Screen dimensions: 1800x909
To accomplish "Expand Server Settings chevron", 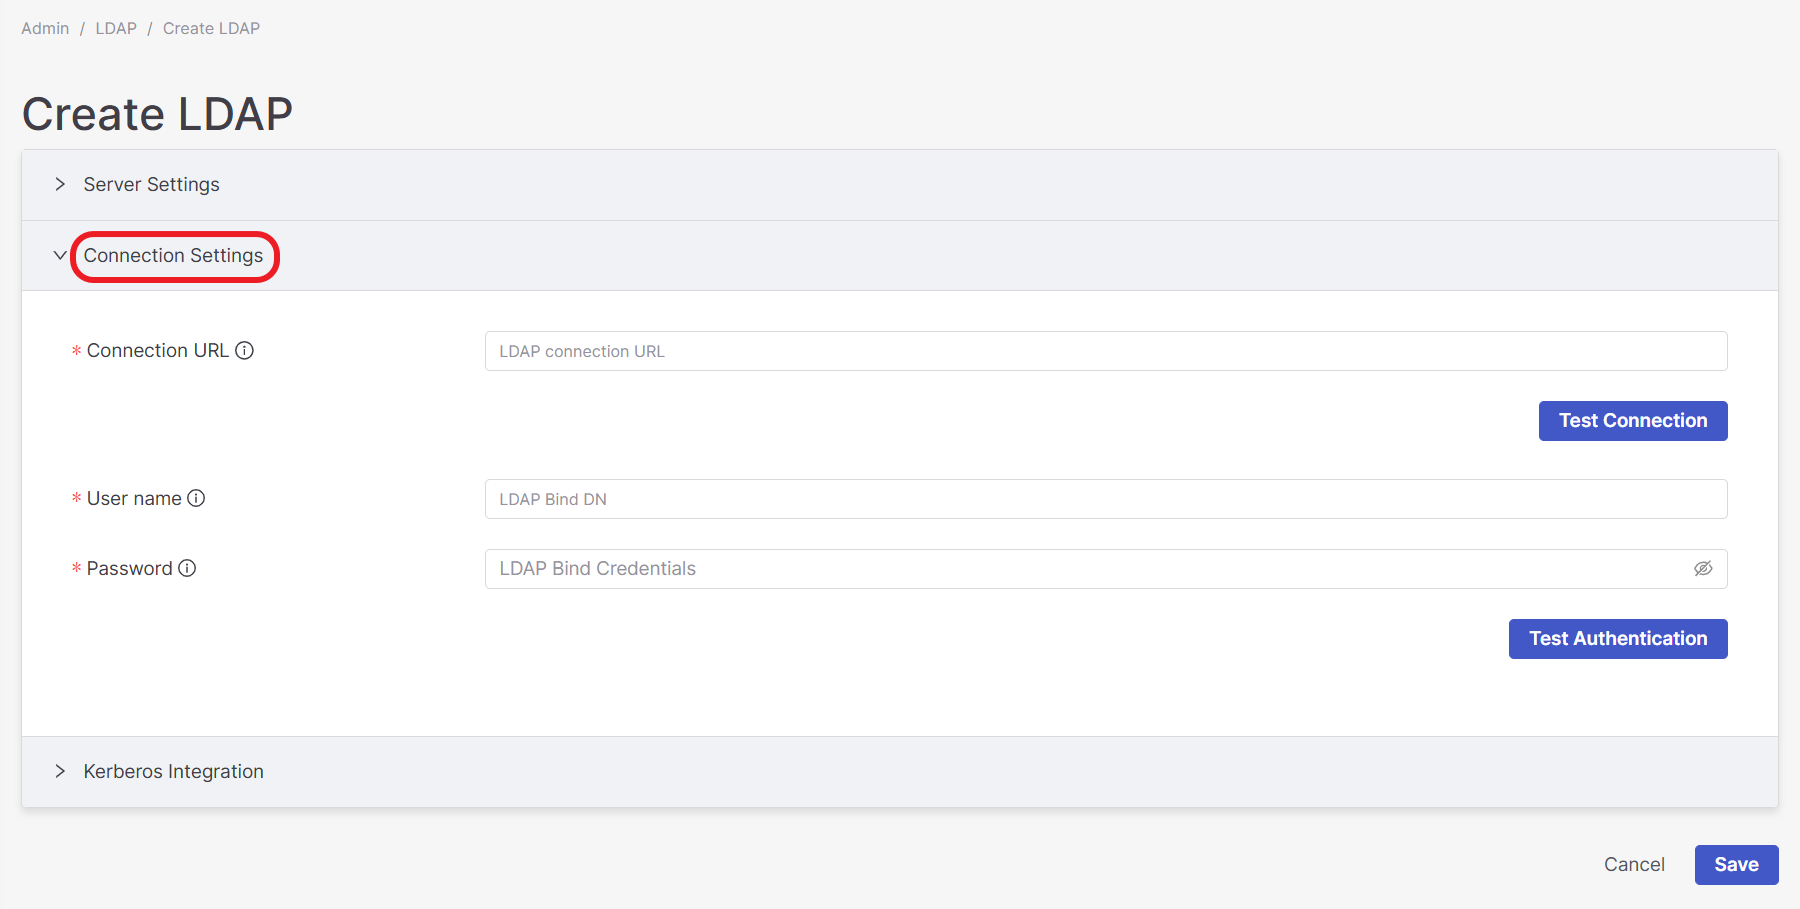I will point(60,184).
